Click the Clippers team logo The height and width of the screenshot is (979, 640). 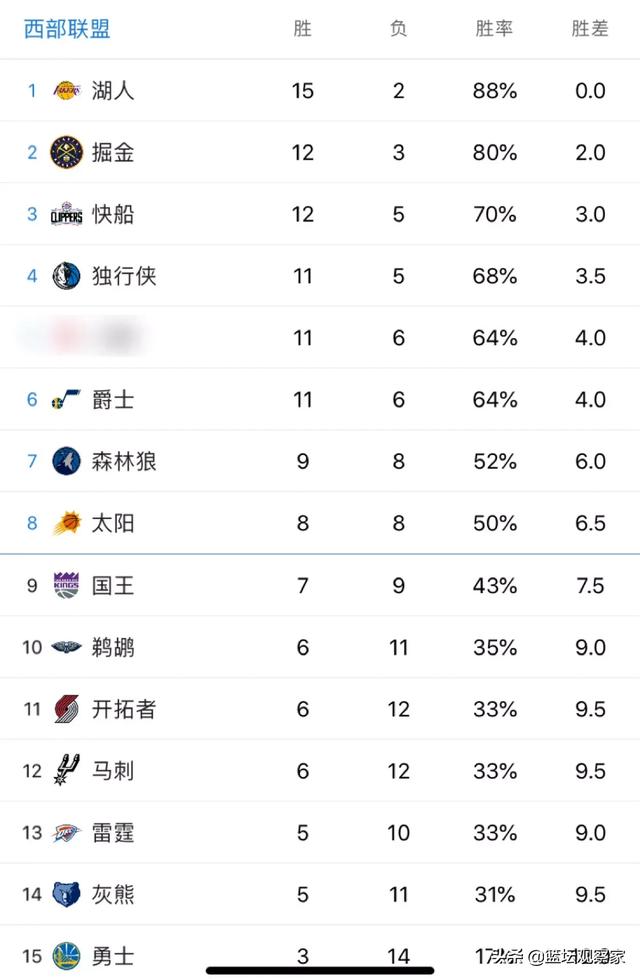coord(66,215)
